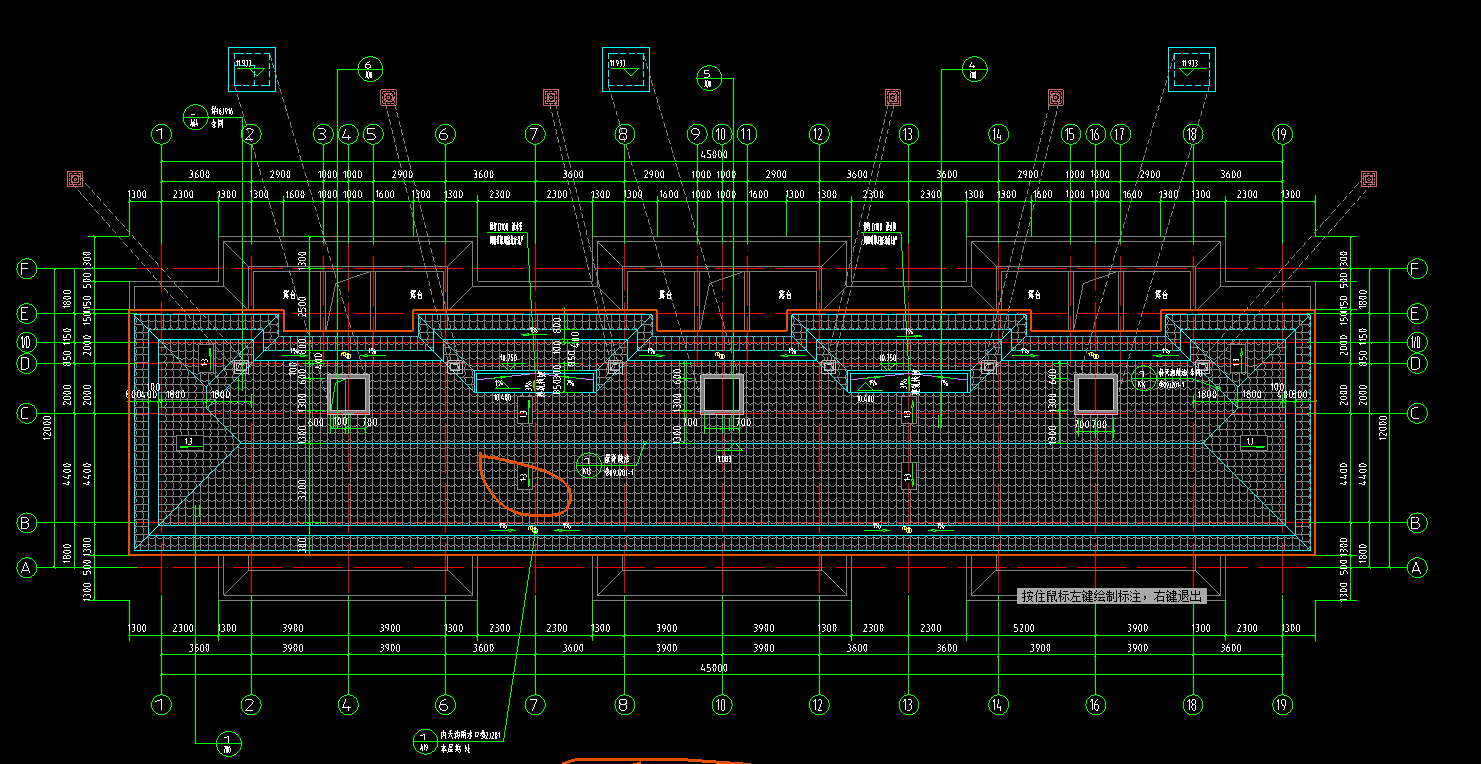
Task: Select the right-side axis bubble A
Action: tap(1416, 567)
